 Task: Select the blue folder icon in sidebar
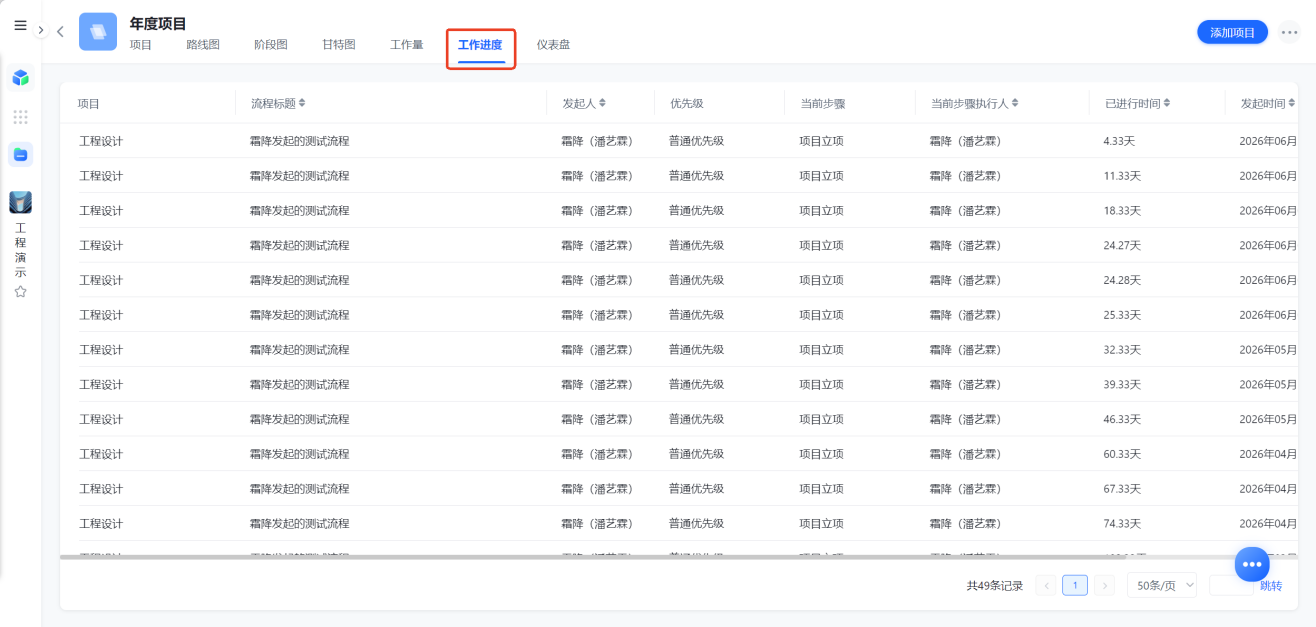point(20,155)
